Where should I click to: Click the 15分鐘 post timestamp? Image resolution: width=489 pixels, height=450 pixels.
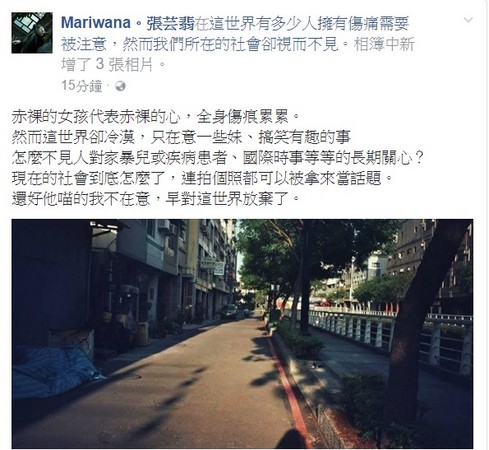pos(82,86)
